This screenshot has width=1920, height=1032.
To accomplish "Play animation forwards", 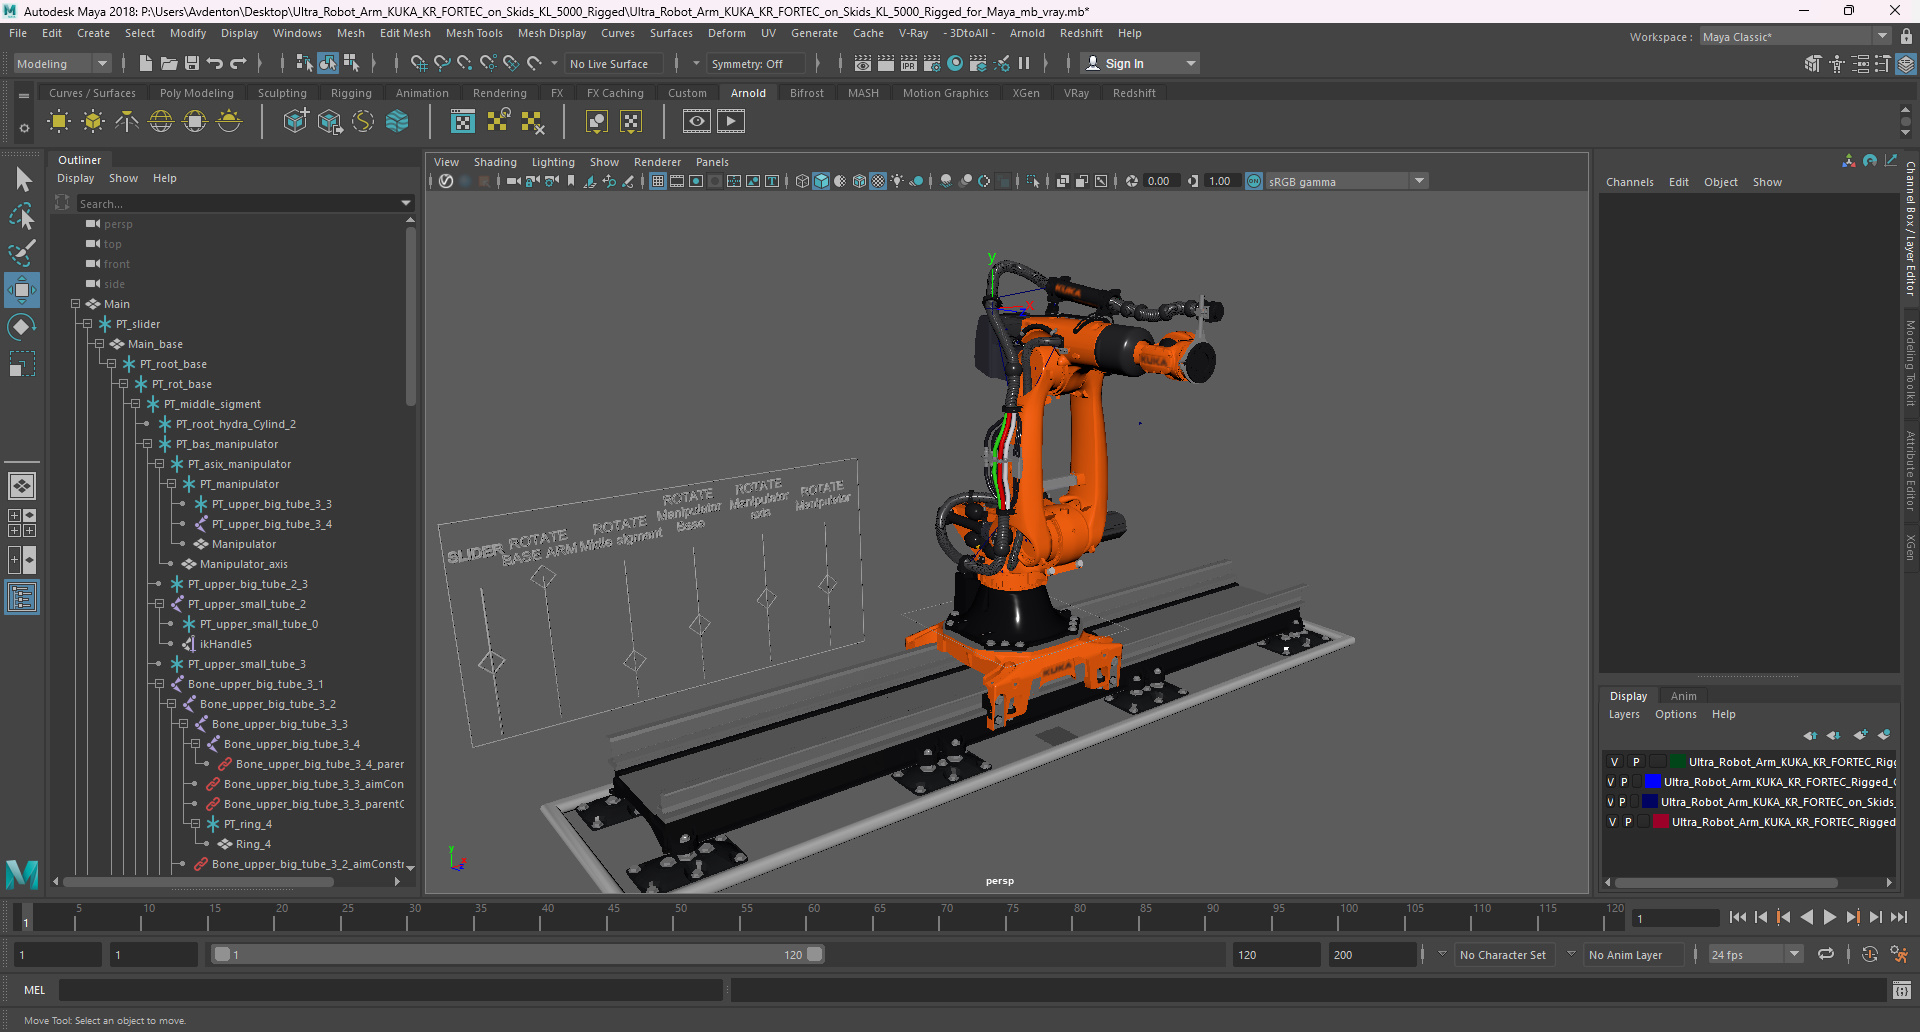I will (1829, 917).
